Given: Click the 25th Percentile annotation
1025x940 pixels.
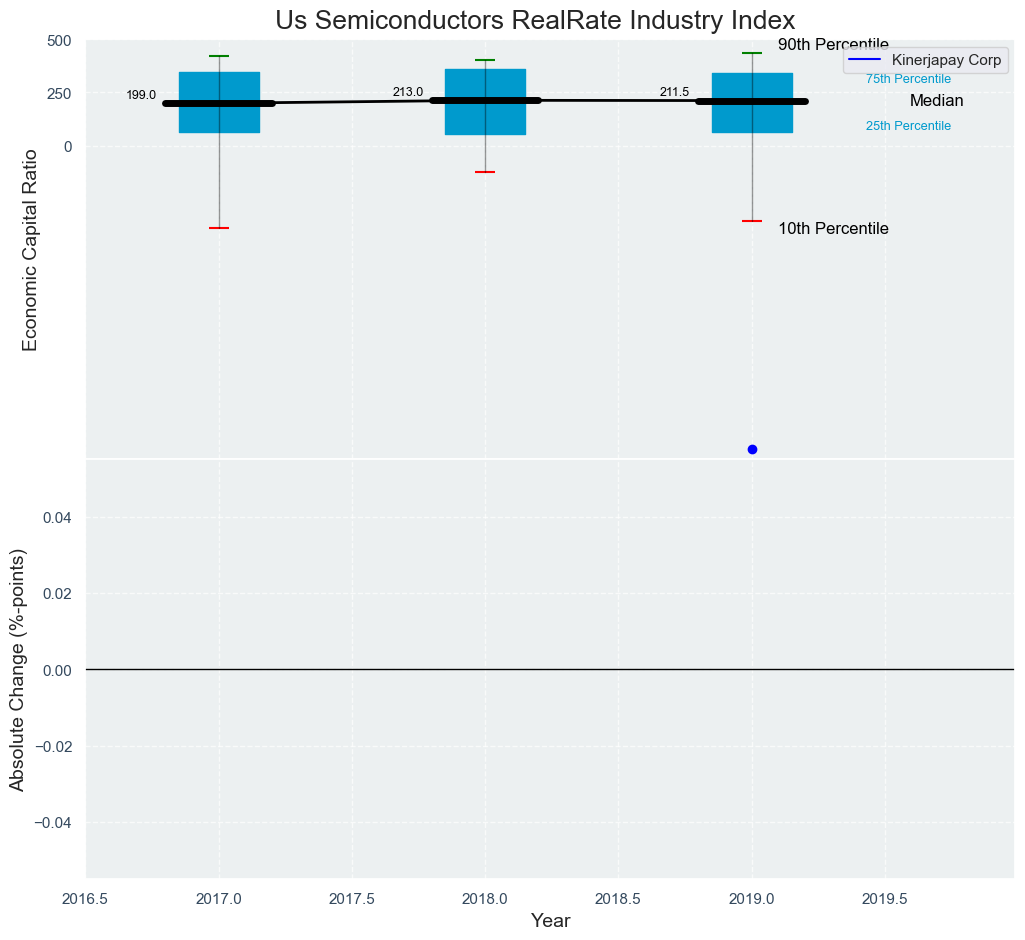Looking at the screenshot, I should 908,126.
